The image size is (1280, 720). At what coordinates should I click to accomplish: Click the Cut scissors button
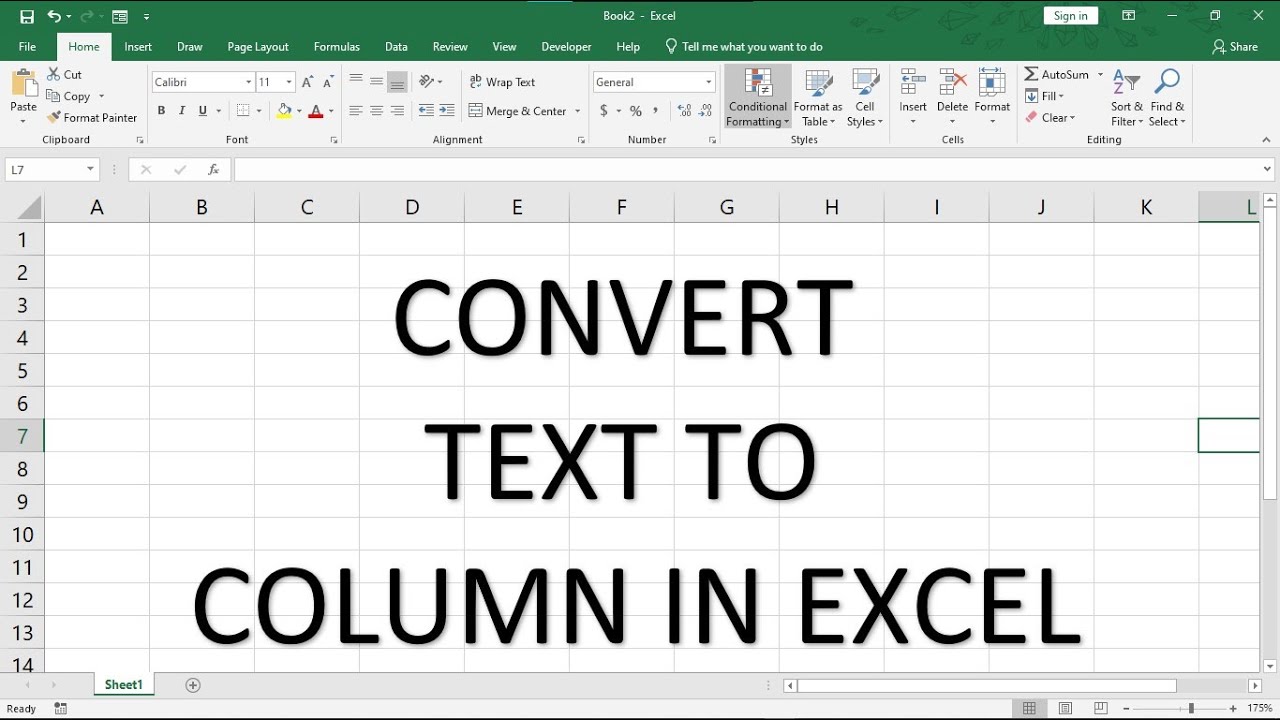coord(65,75)
